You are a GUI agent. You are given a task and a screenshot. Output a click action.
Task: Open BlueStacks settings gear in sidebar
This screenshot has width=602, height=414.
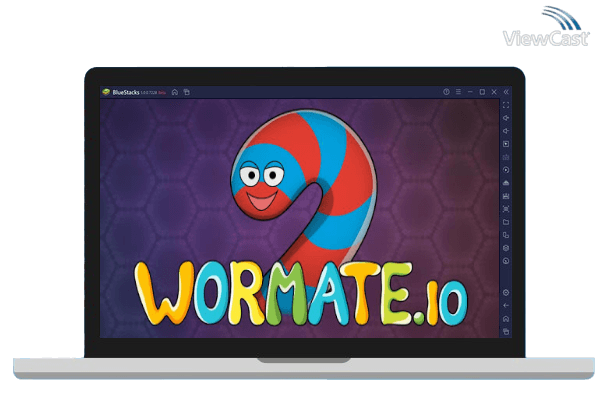(x=506, y=293)
